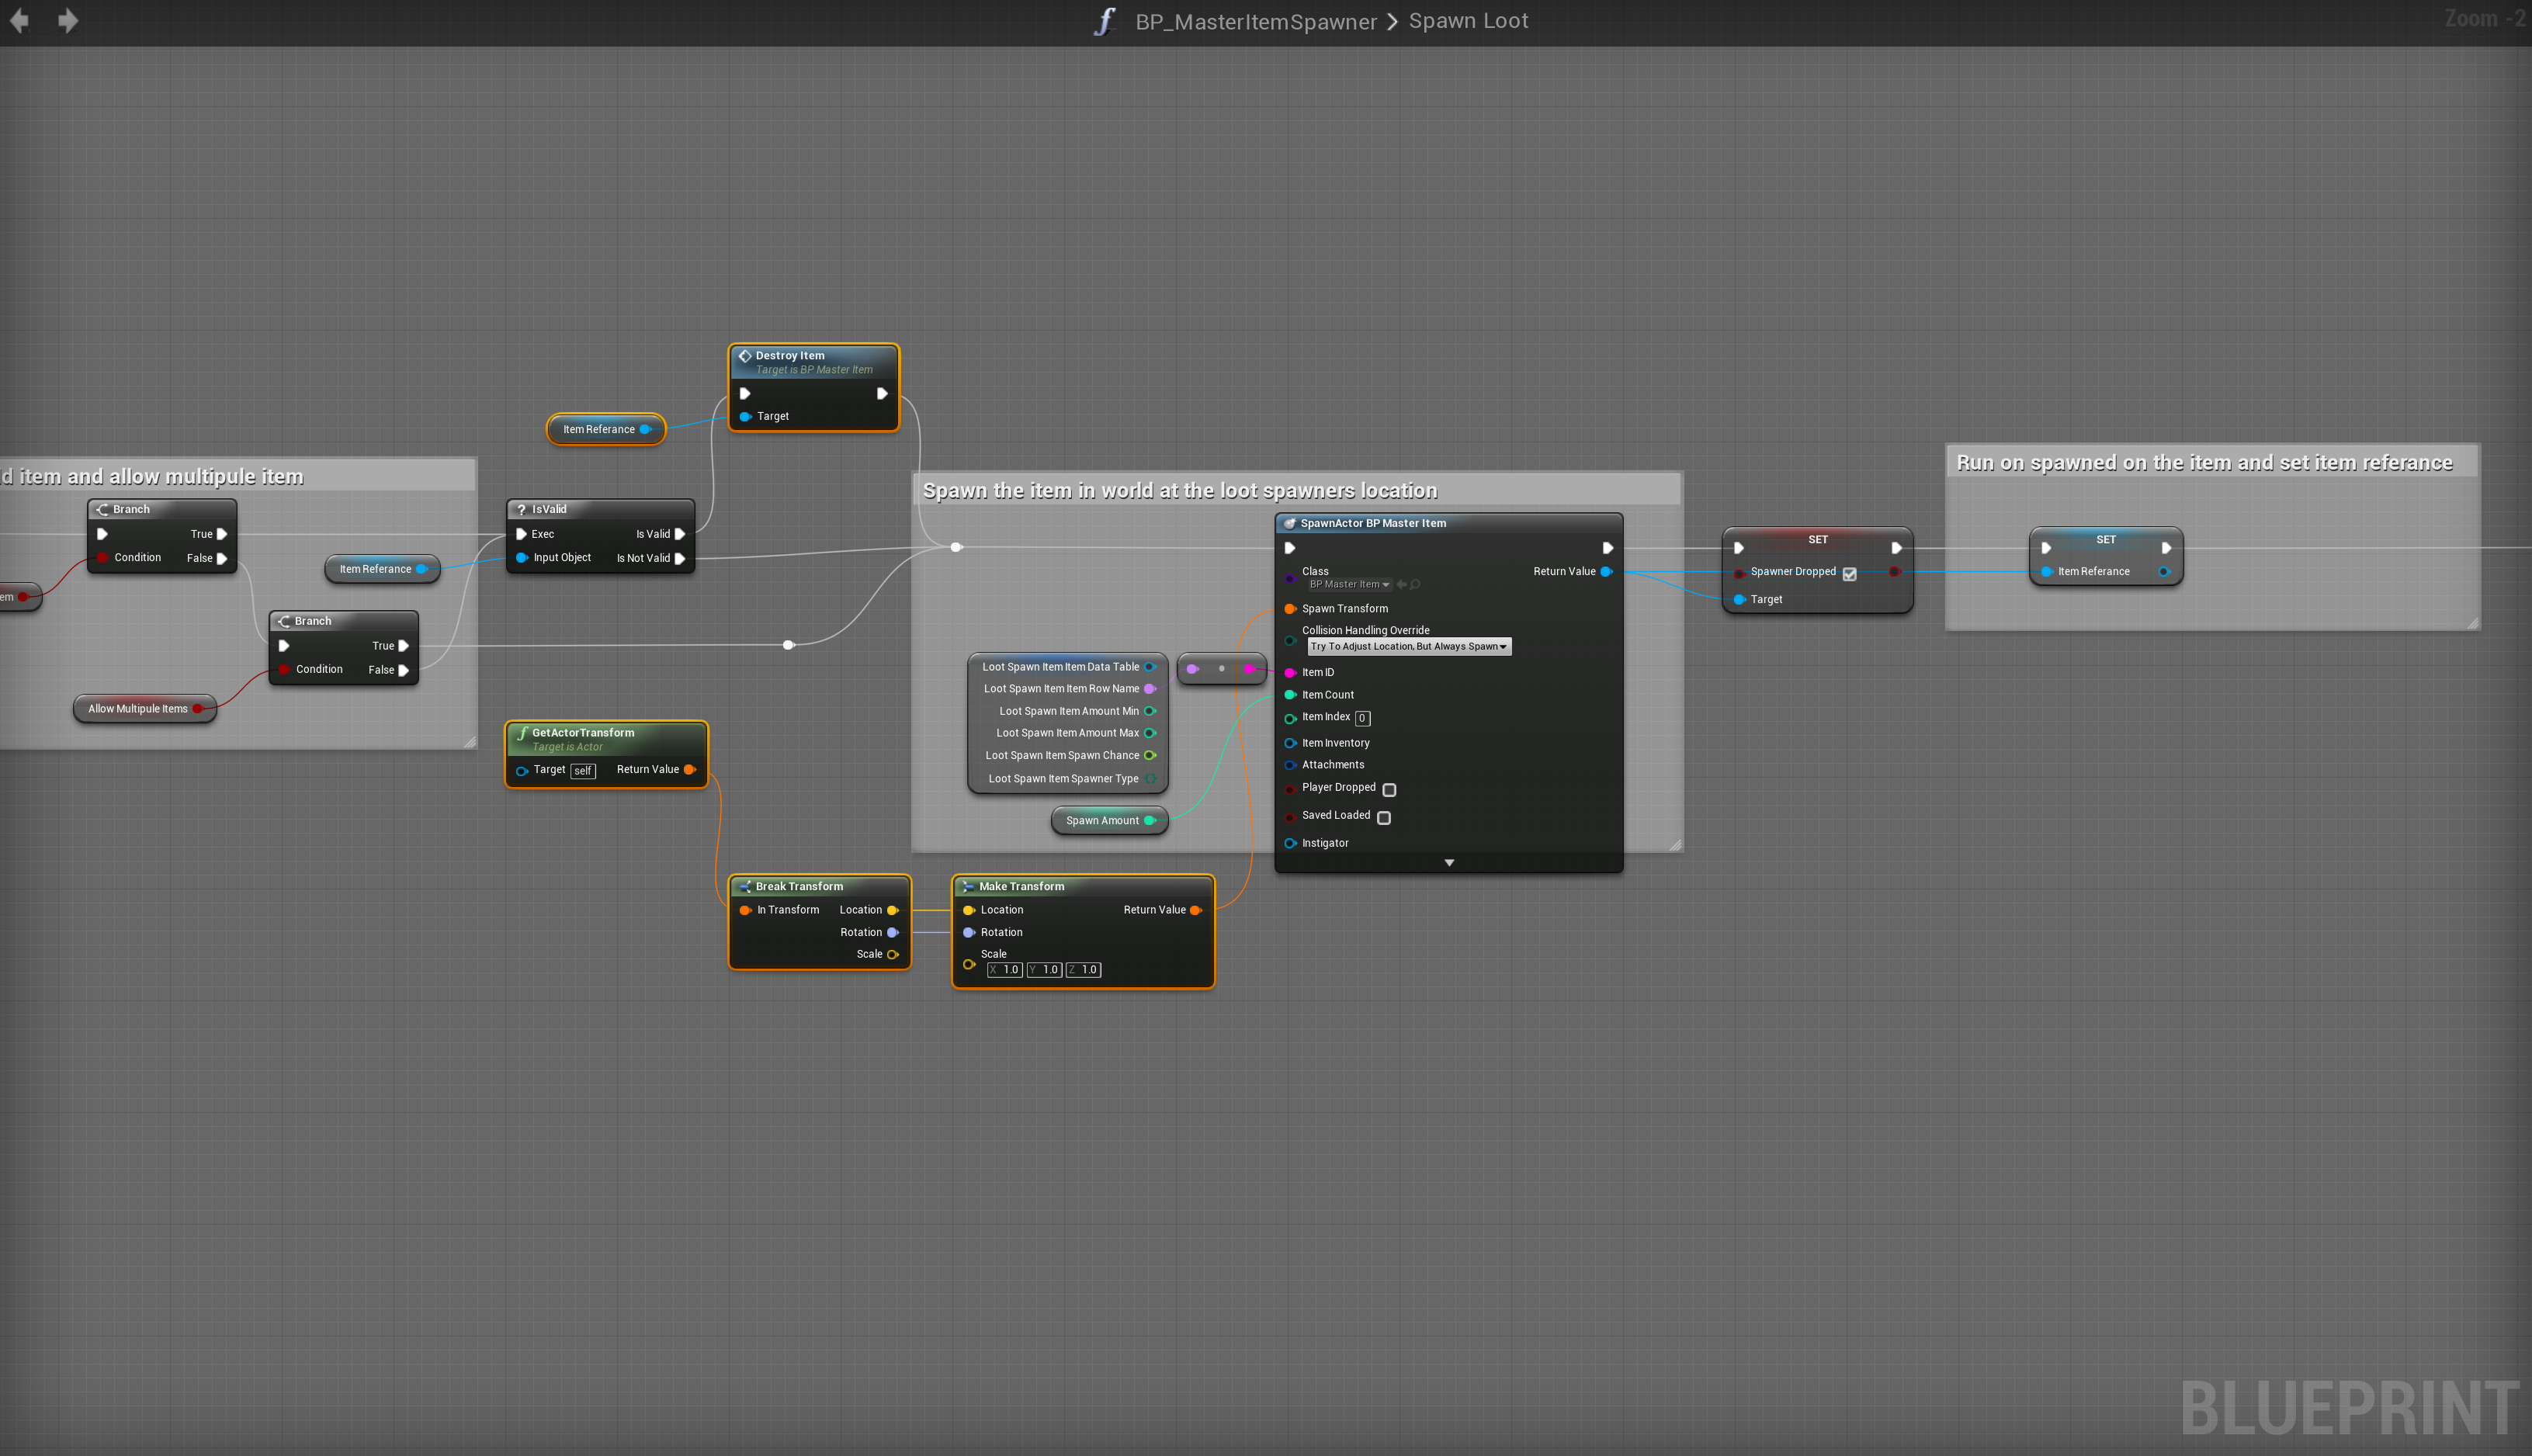Enable the Player Dropped checkbox
Screen dimensions: 2532x1456
(x=1389, y=789)
